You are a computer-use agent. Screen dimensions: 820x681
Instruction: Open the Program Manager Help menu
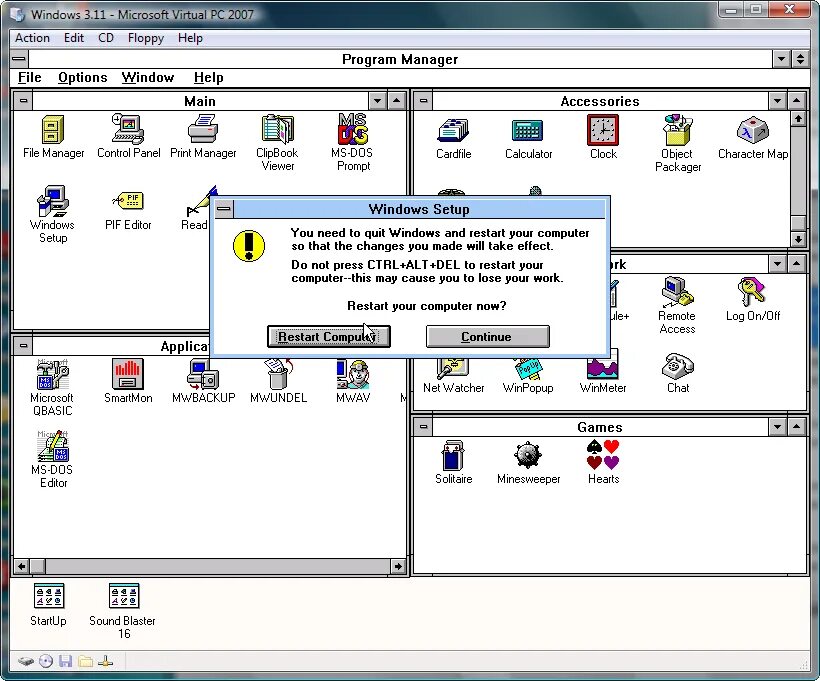point(209,77)
